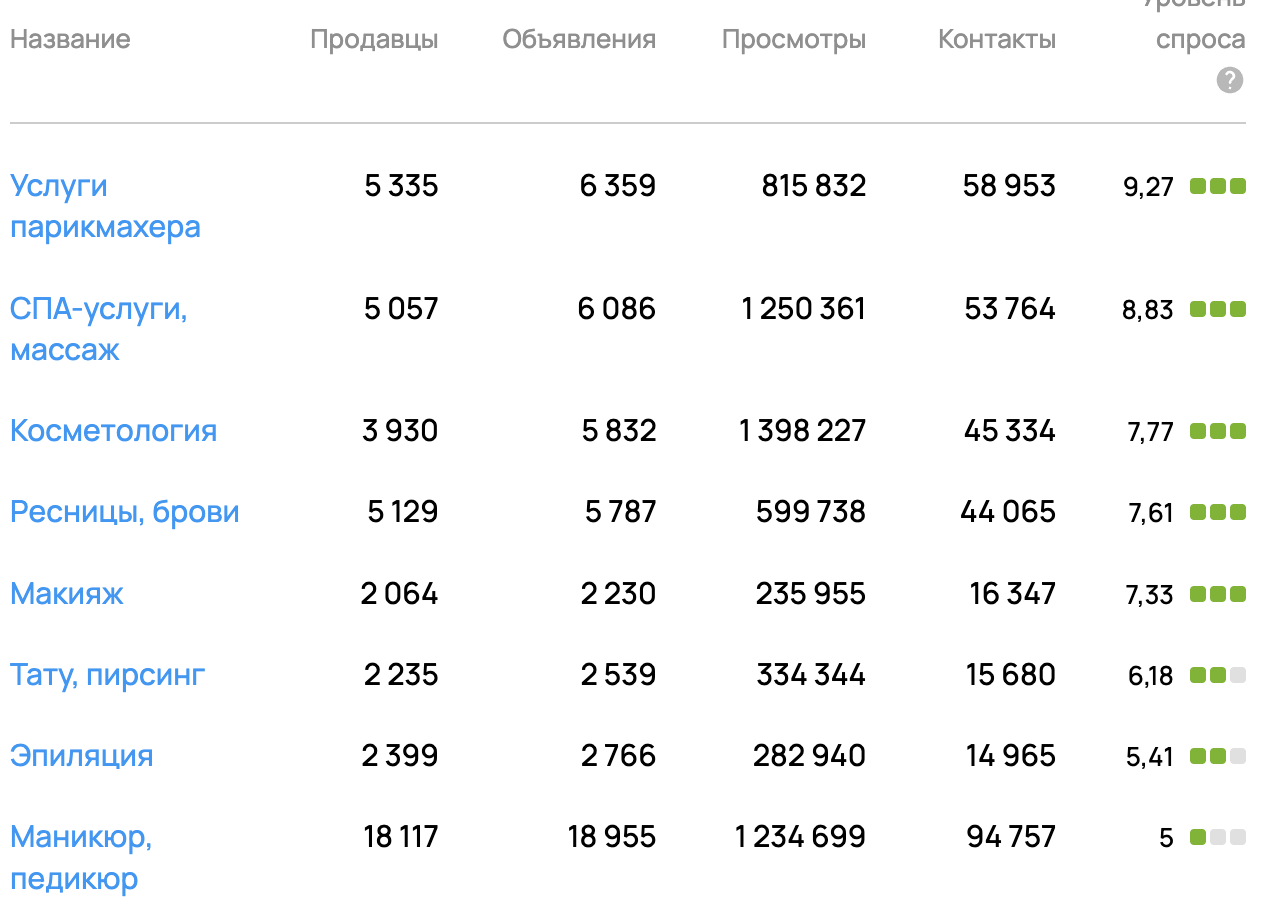Sort table by Контакты column header
The height and width of the screenshot is (916, 1280).
(x=997, y=39)
